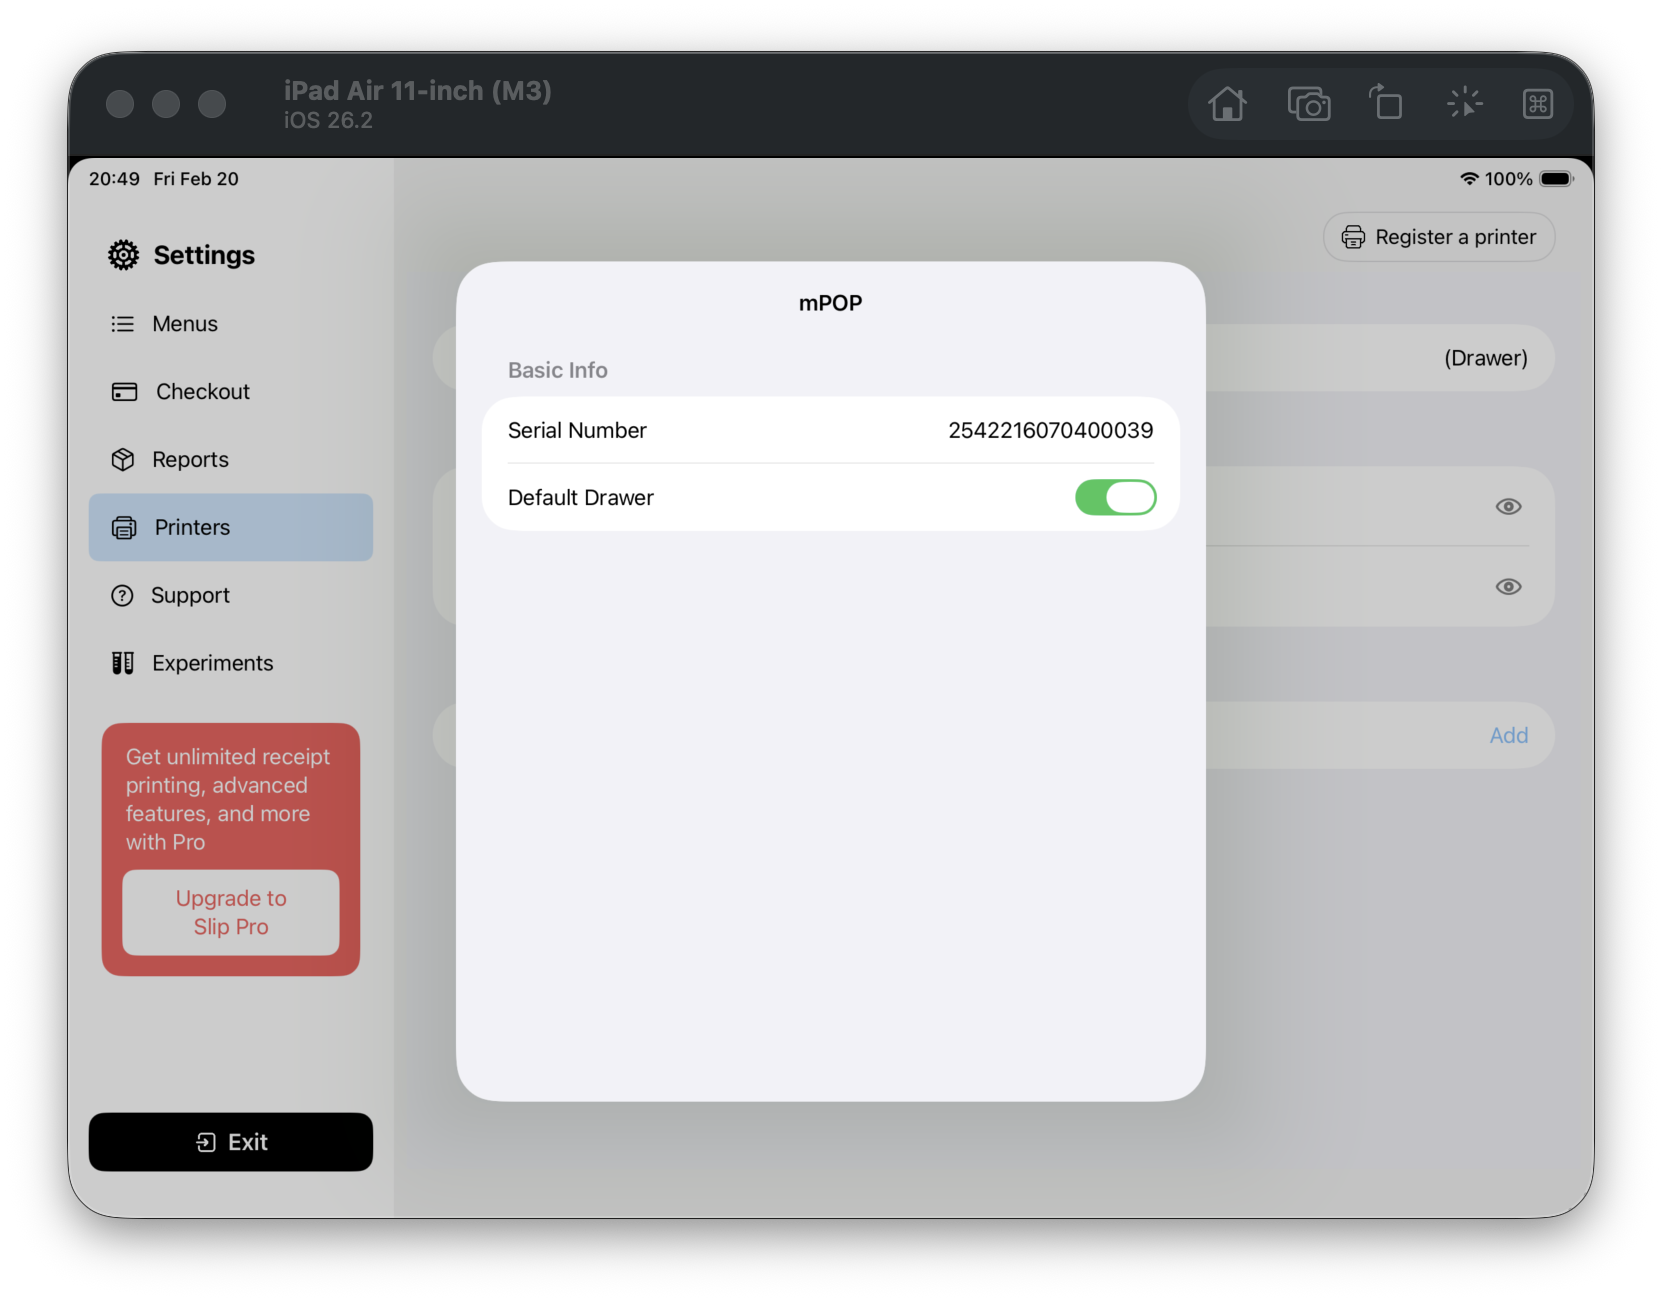Image resolution: width=1662 pixels, height=1302 pixels.
Task: Take a screenshot with camera icon
Action: point(1308,104)
